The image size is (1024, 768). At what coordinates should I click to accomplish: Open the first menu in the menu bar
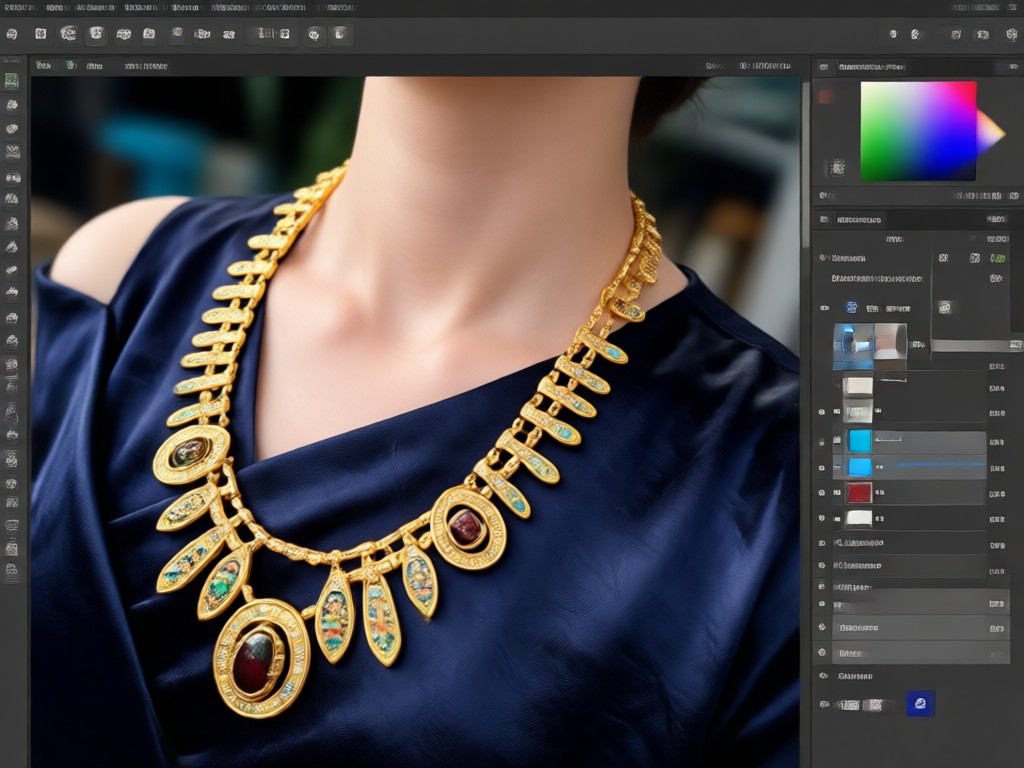[20, 8]
